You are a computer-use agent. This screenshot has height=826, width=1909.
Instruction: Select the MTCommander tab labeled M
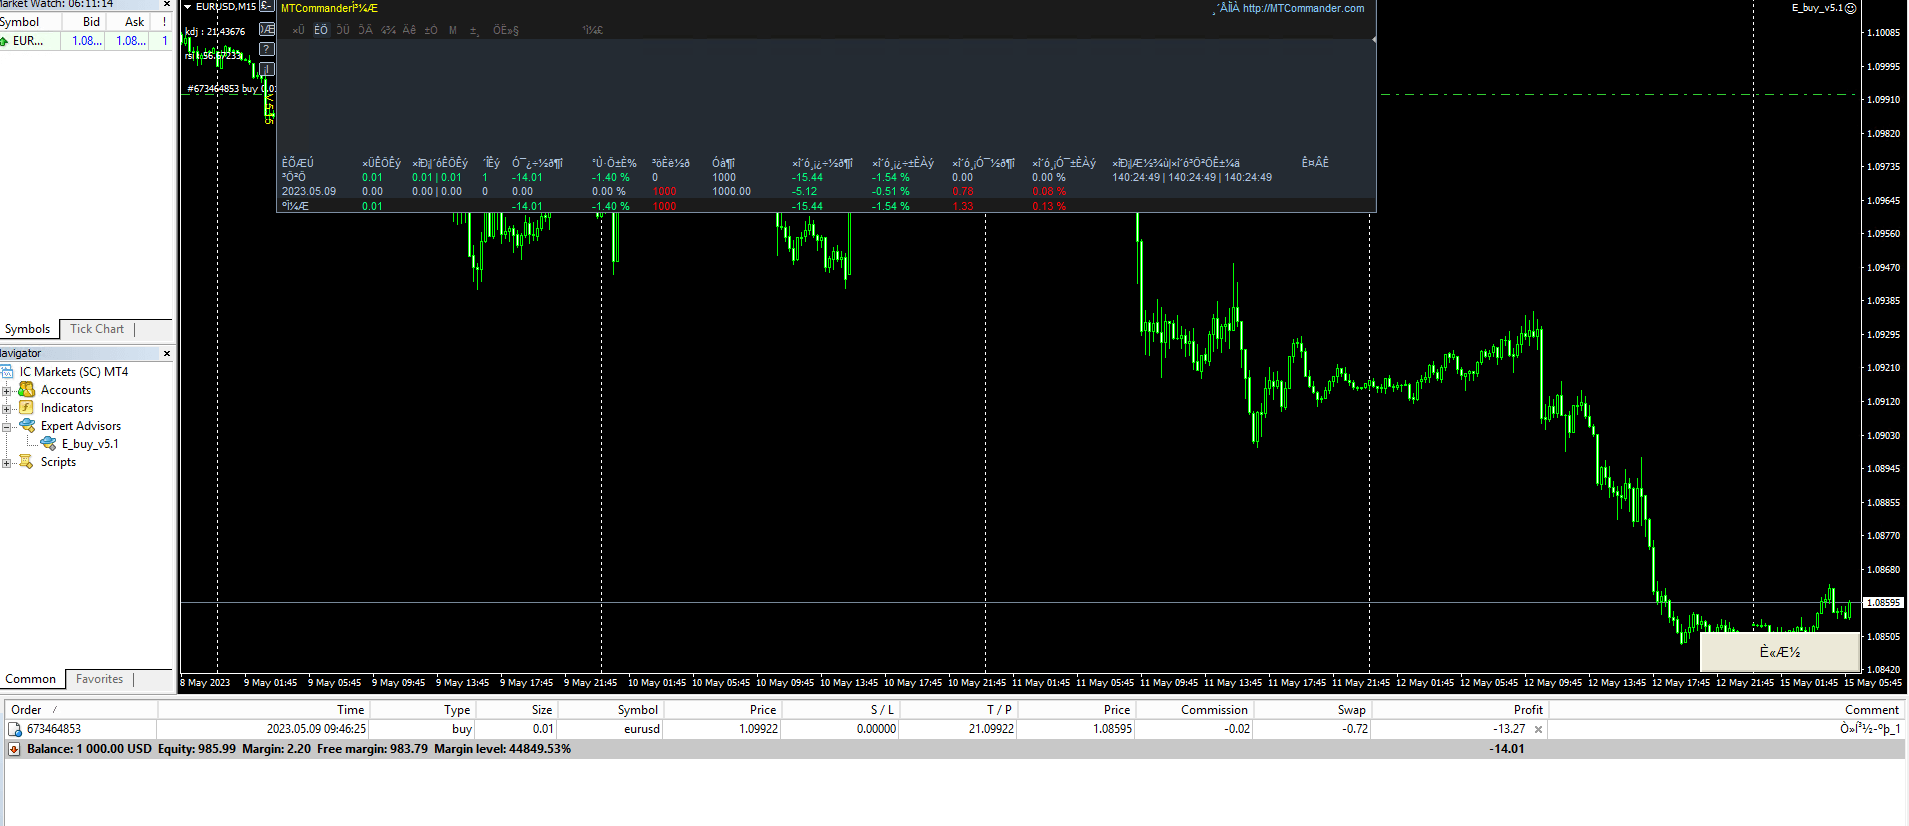point(453,30)
